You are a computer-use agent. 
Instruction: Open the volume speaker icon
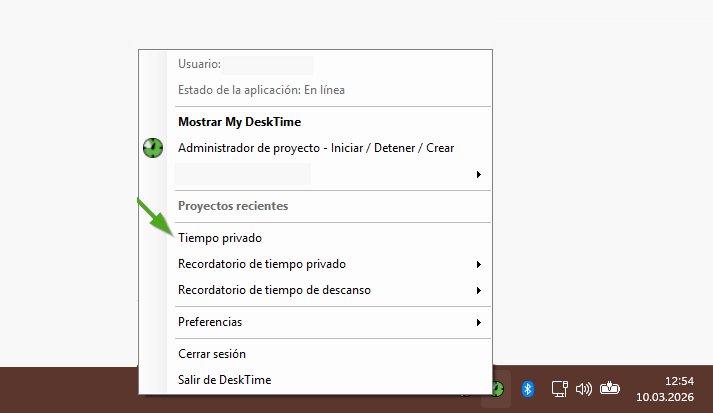coord(585,388)
